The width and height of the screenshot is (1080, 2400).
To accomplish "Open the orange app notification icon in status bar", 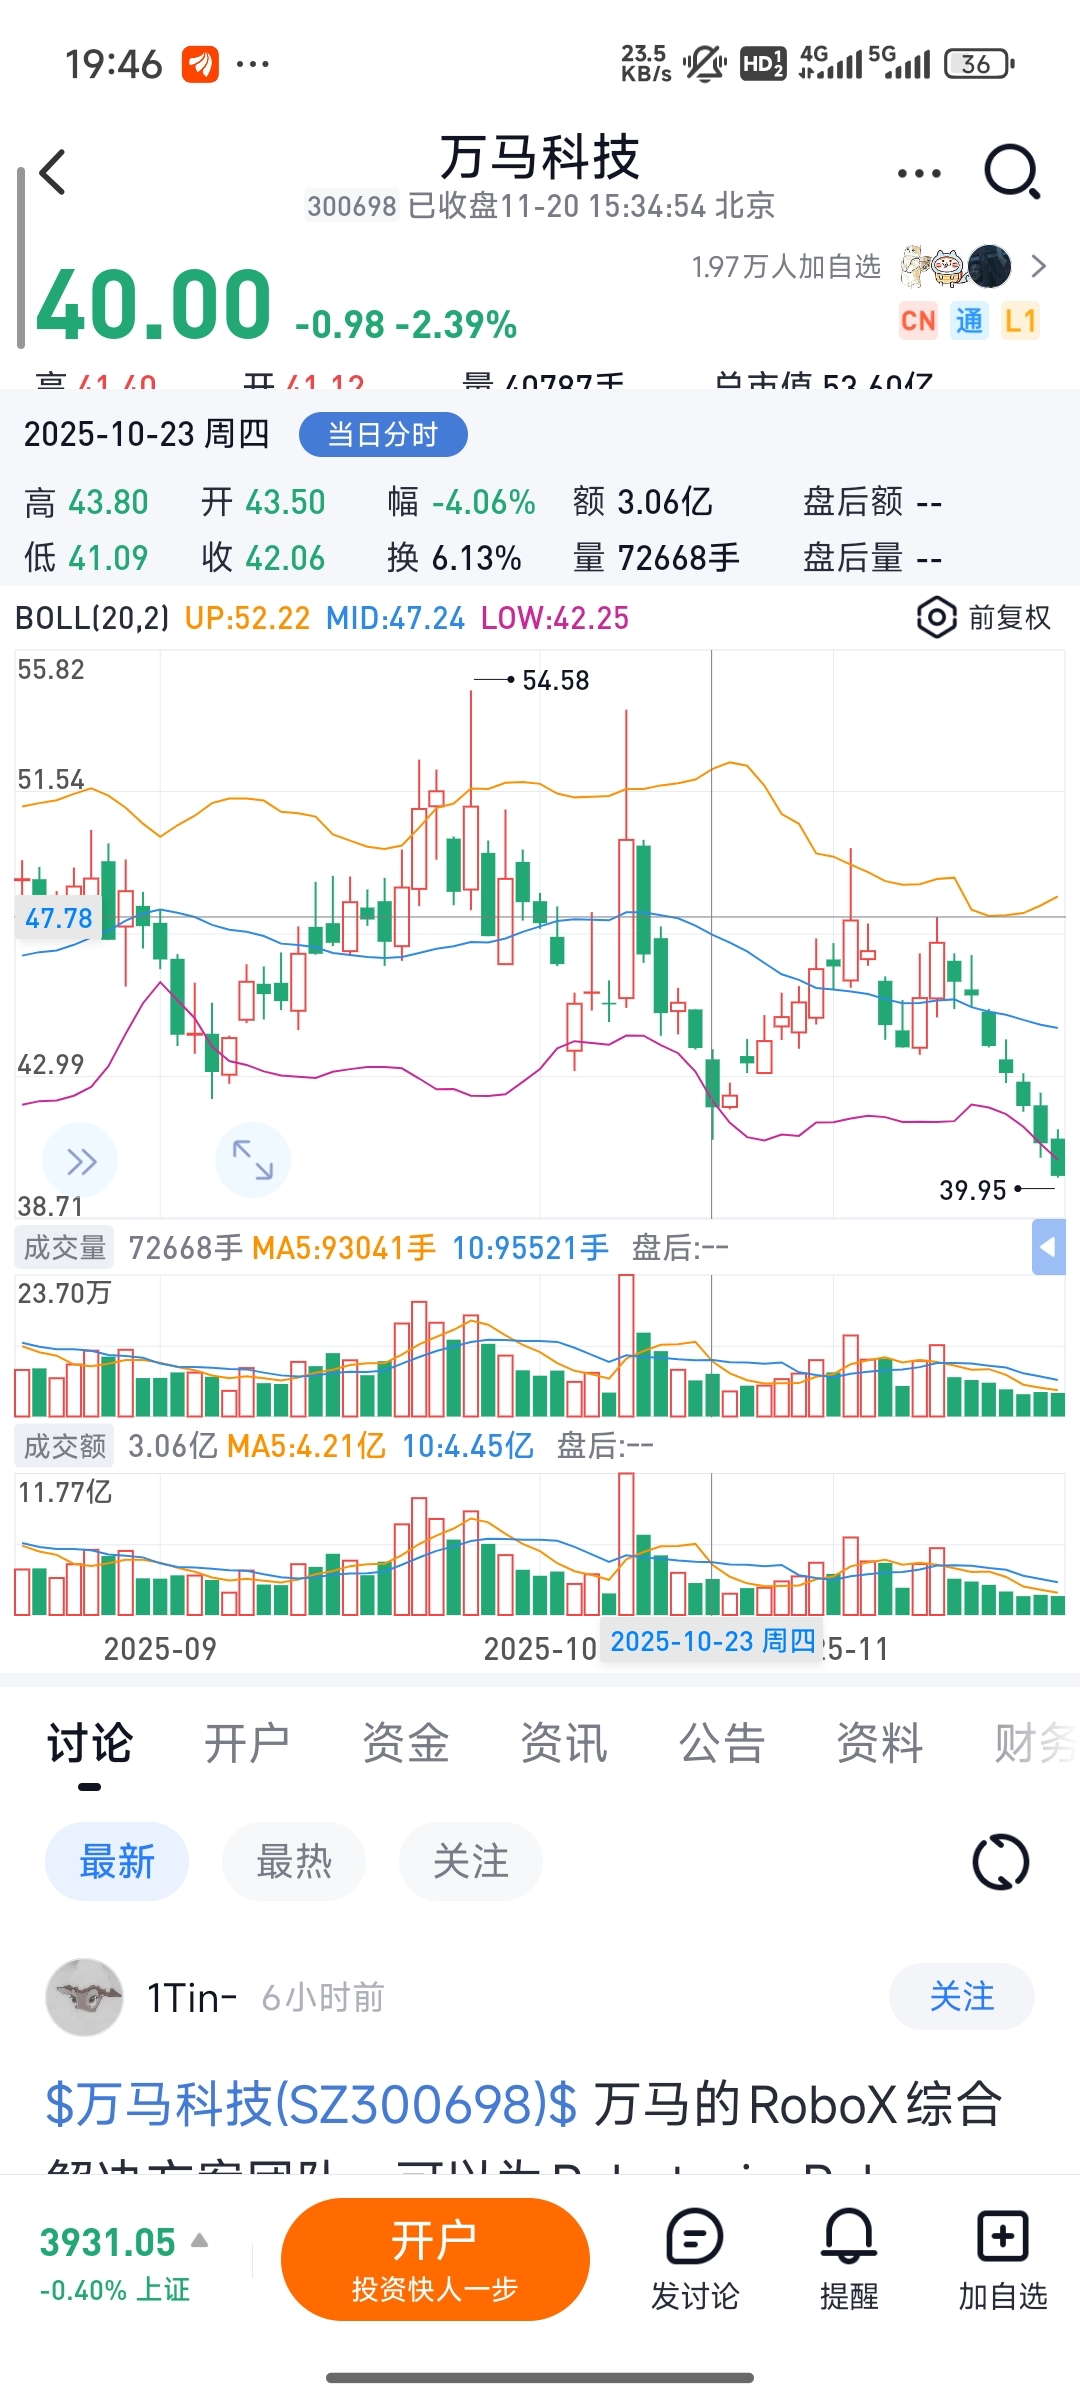I will (200, 64).
